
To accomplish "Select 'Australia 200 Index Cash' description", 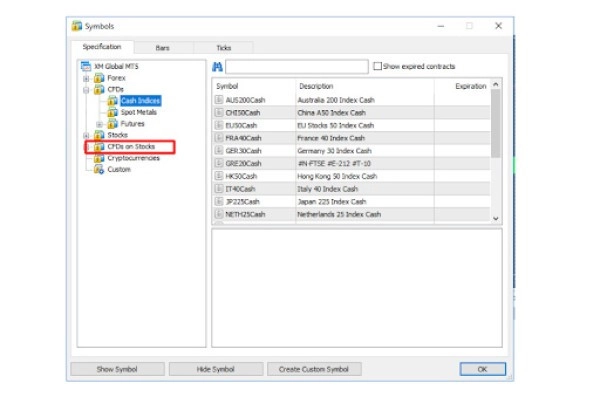I will [336, 100].
